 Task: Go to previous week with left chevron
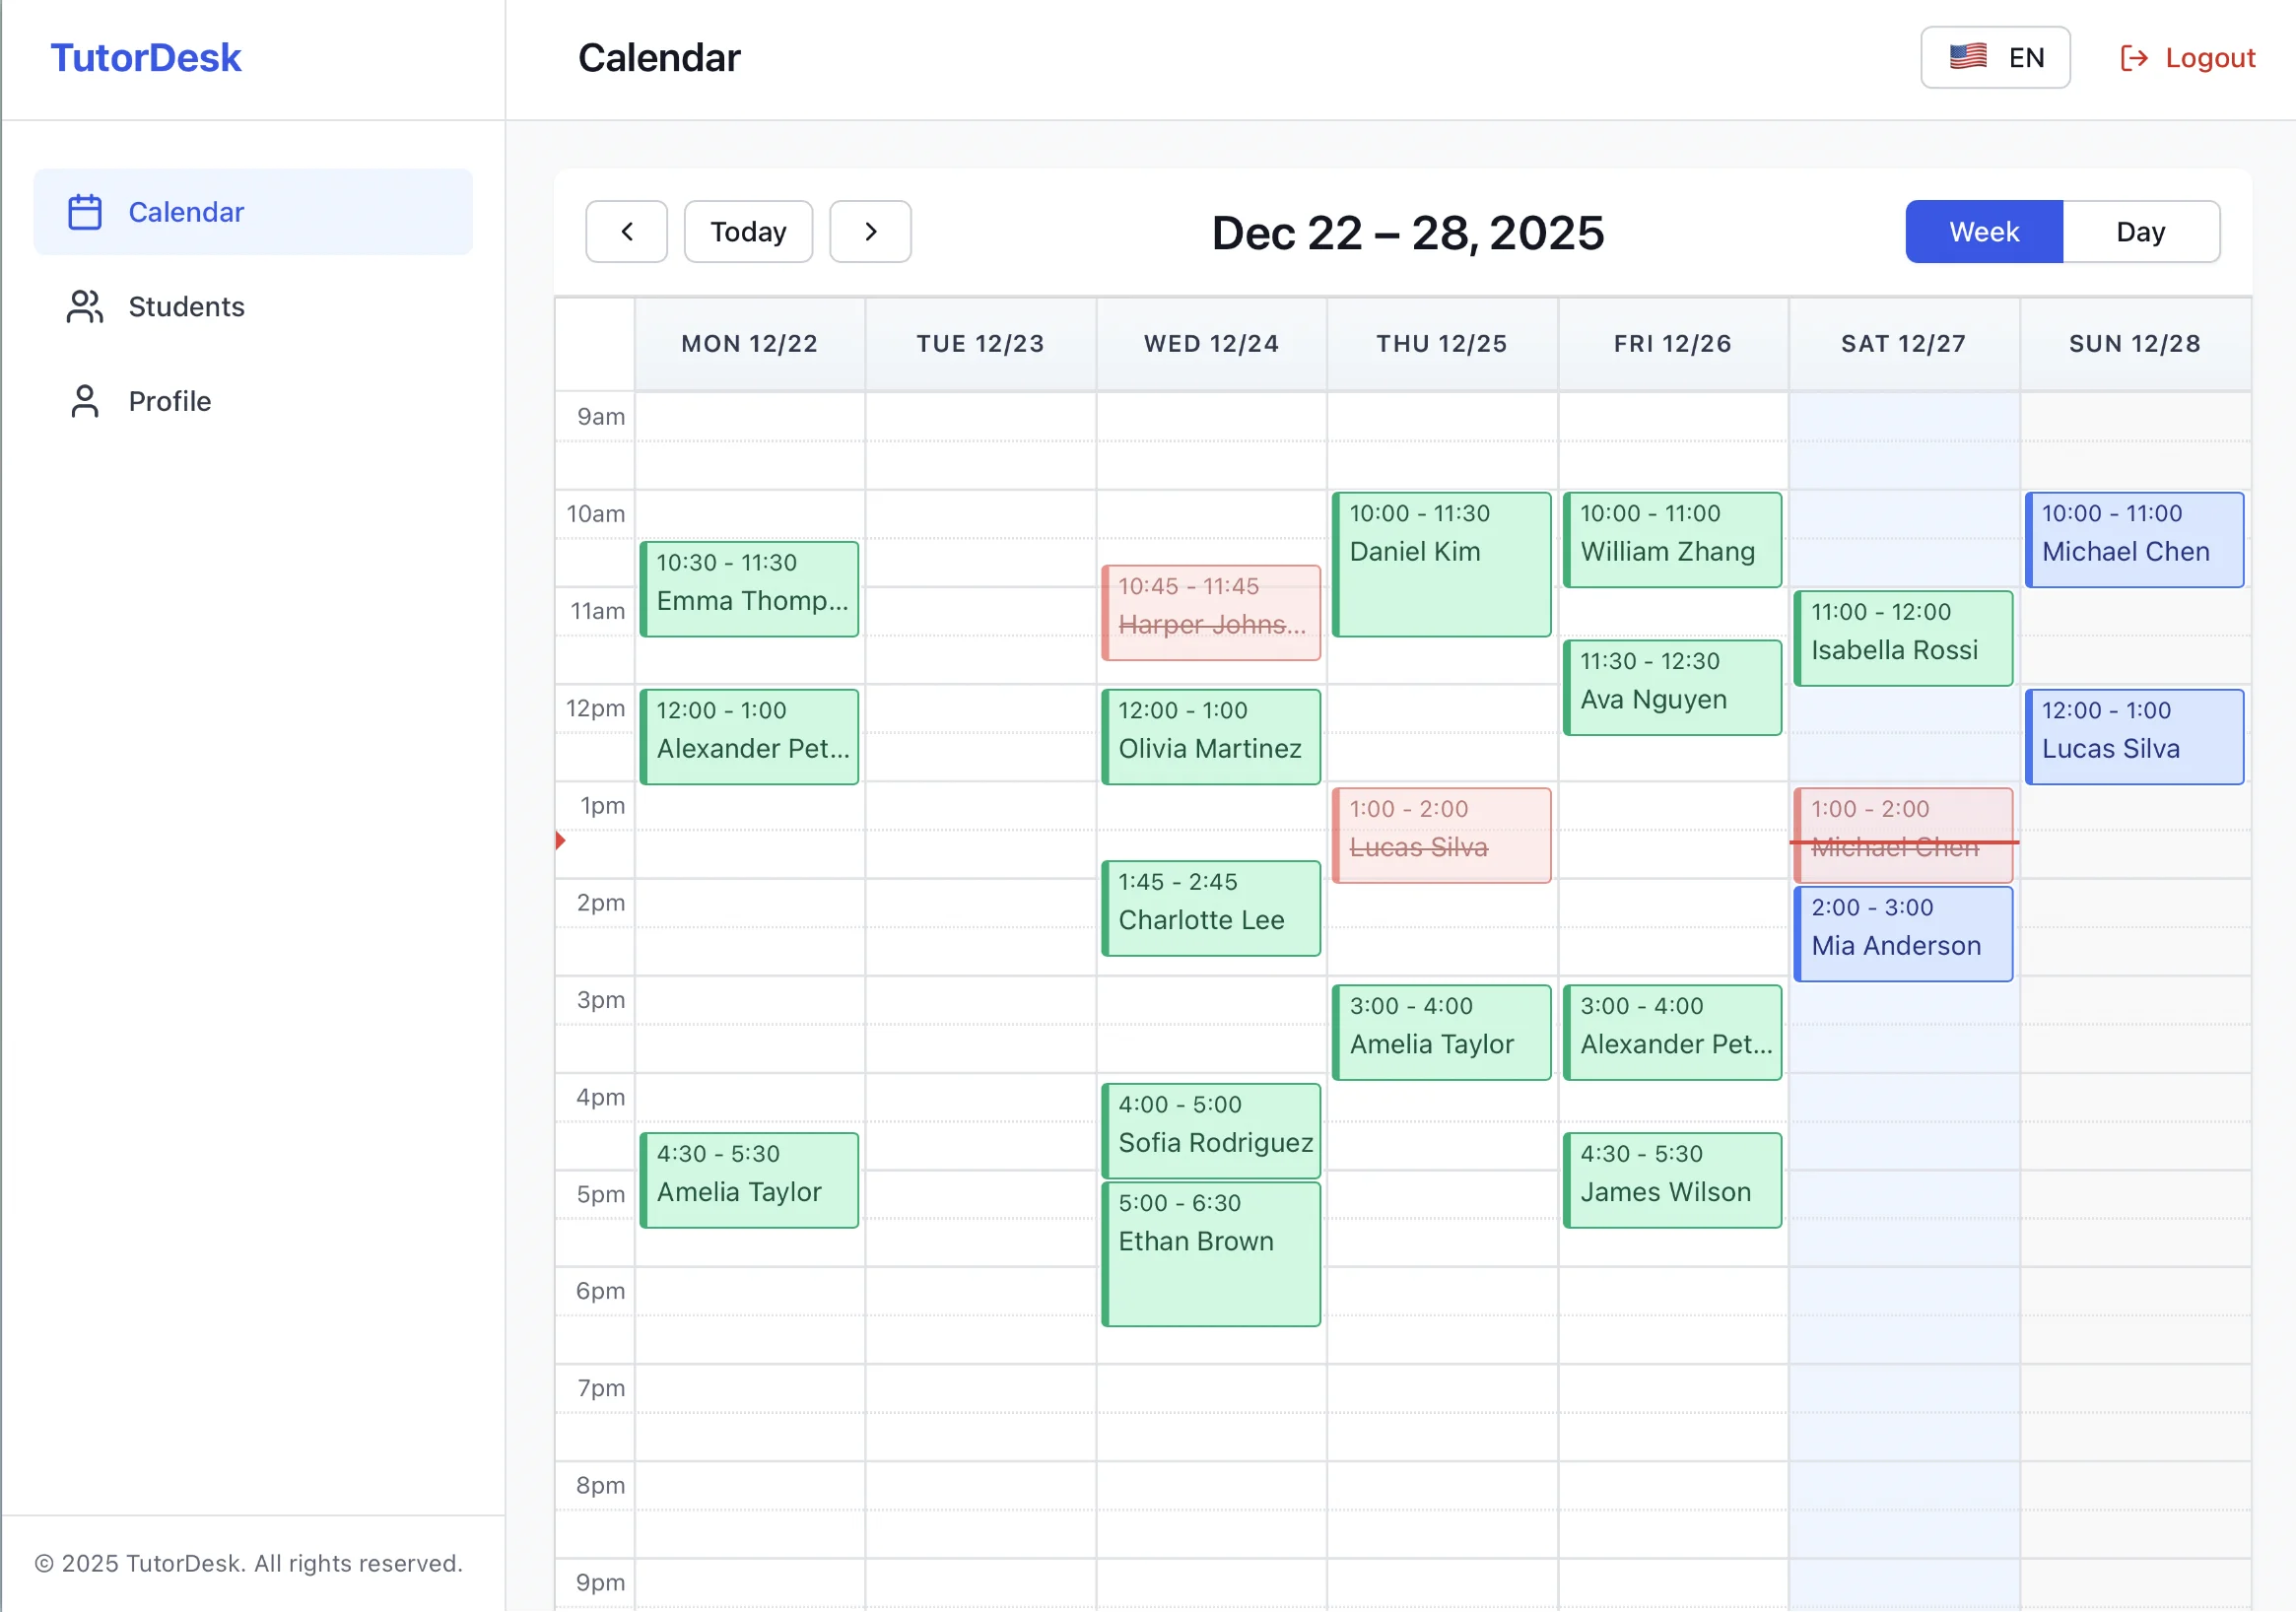tap(626, 232)
